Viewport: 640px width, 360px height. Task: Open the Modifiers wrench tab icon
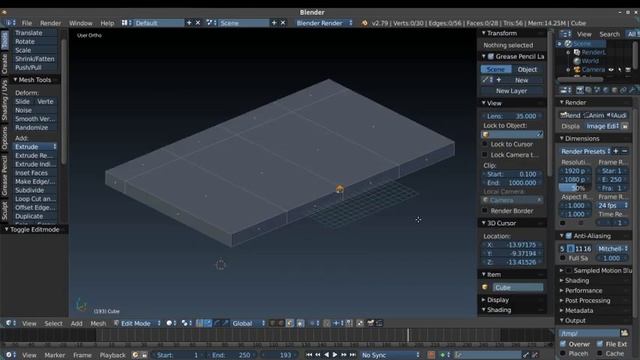click(632, 90)
